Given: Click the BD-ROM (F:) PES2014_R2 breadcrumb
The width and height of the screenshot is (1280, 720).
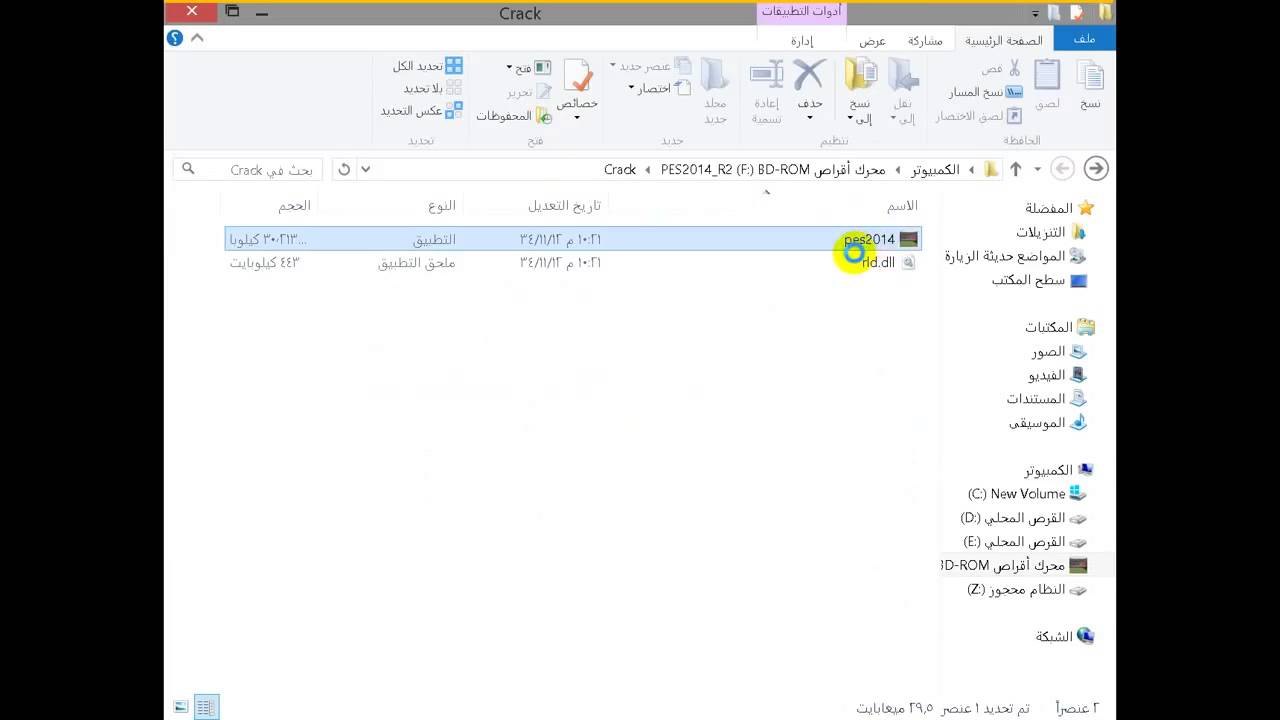Looking at the screenshot, I should click(x=773, y=169).
